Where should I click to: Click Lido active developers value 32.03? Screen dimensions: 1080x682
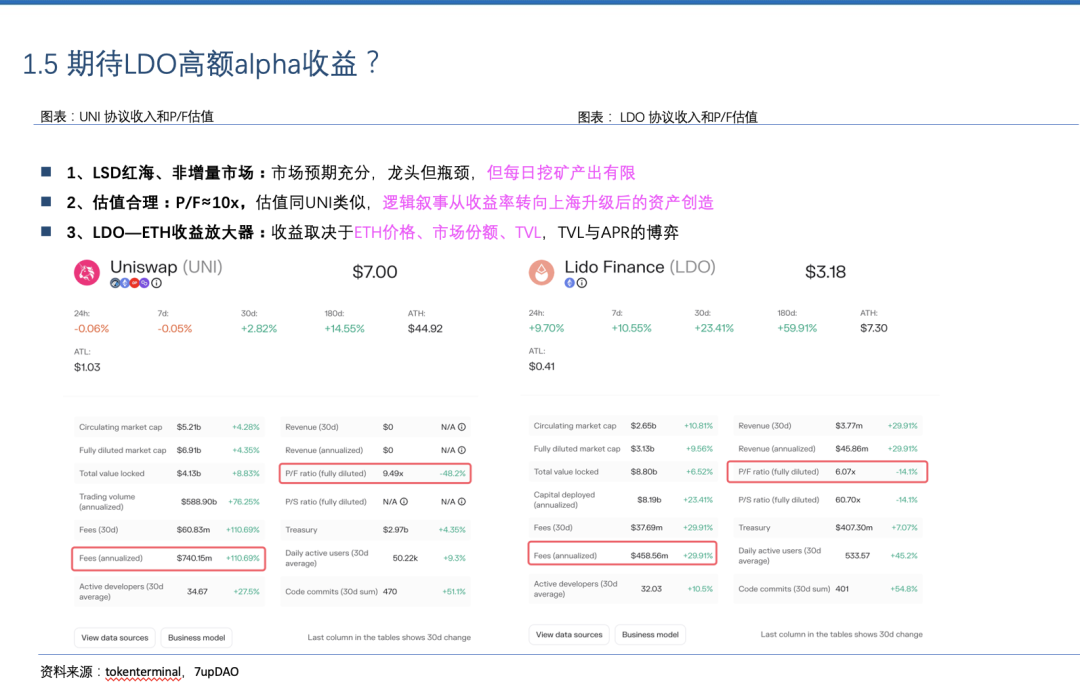[x=651, y=589]
